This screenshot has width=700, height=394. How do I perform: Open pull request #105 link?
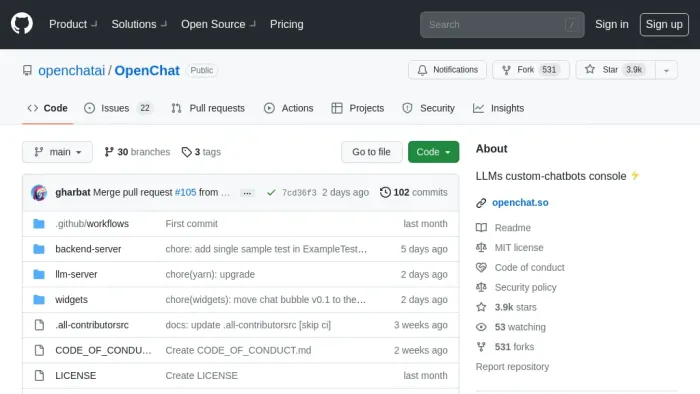point(185,192)
